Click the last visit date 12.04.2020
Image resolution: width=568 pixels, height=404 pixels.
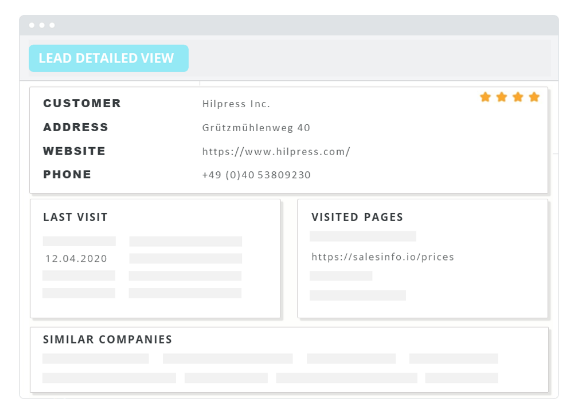(x=76, y=259)
